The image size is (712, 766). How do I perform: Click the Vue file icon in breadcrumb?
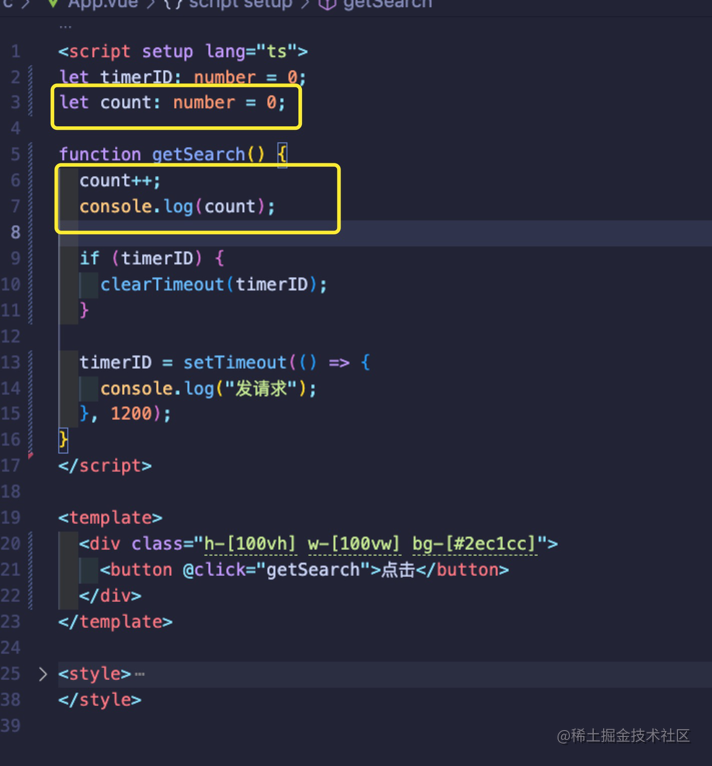(x=53, y=4)
